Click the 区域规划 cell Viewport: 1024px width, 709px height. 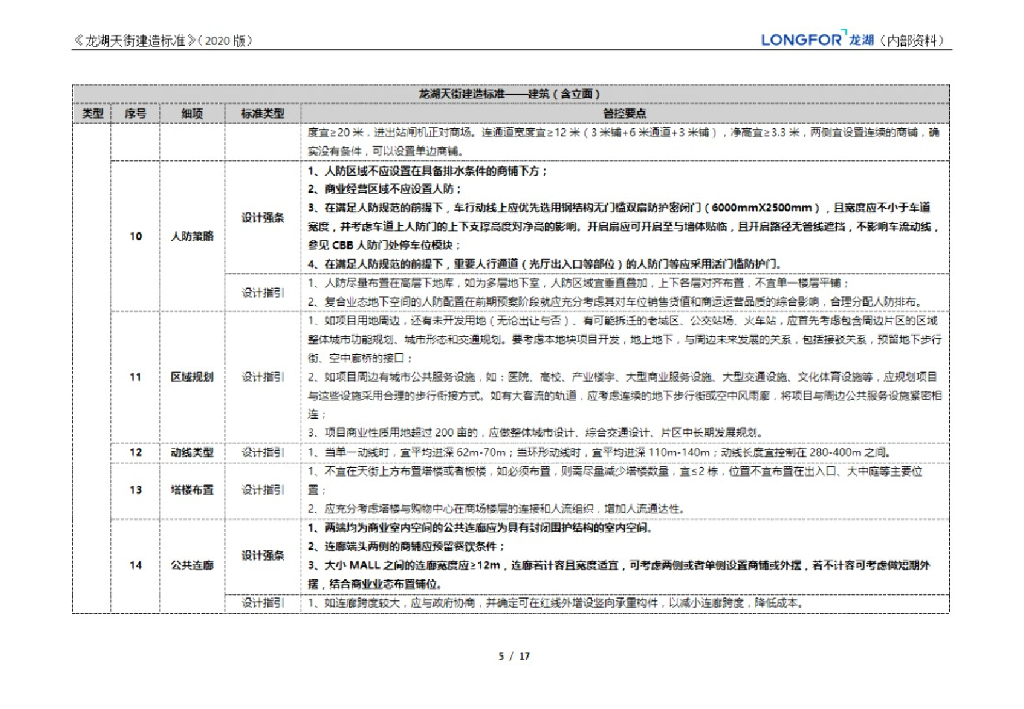tap(192, 377)
